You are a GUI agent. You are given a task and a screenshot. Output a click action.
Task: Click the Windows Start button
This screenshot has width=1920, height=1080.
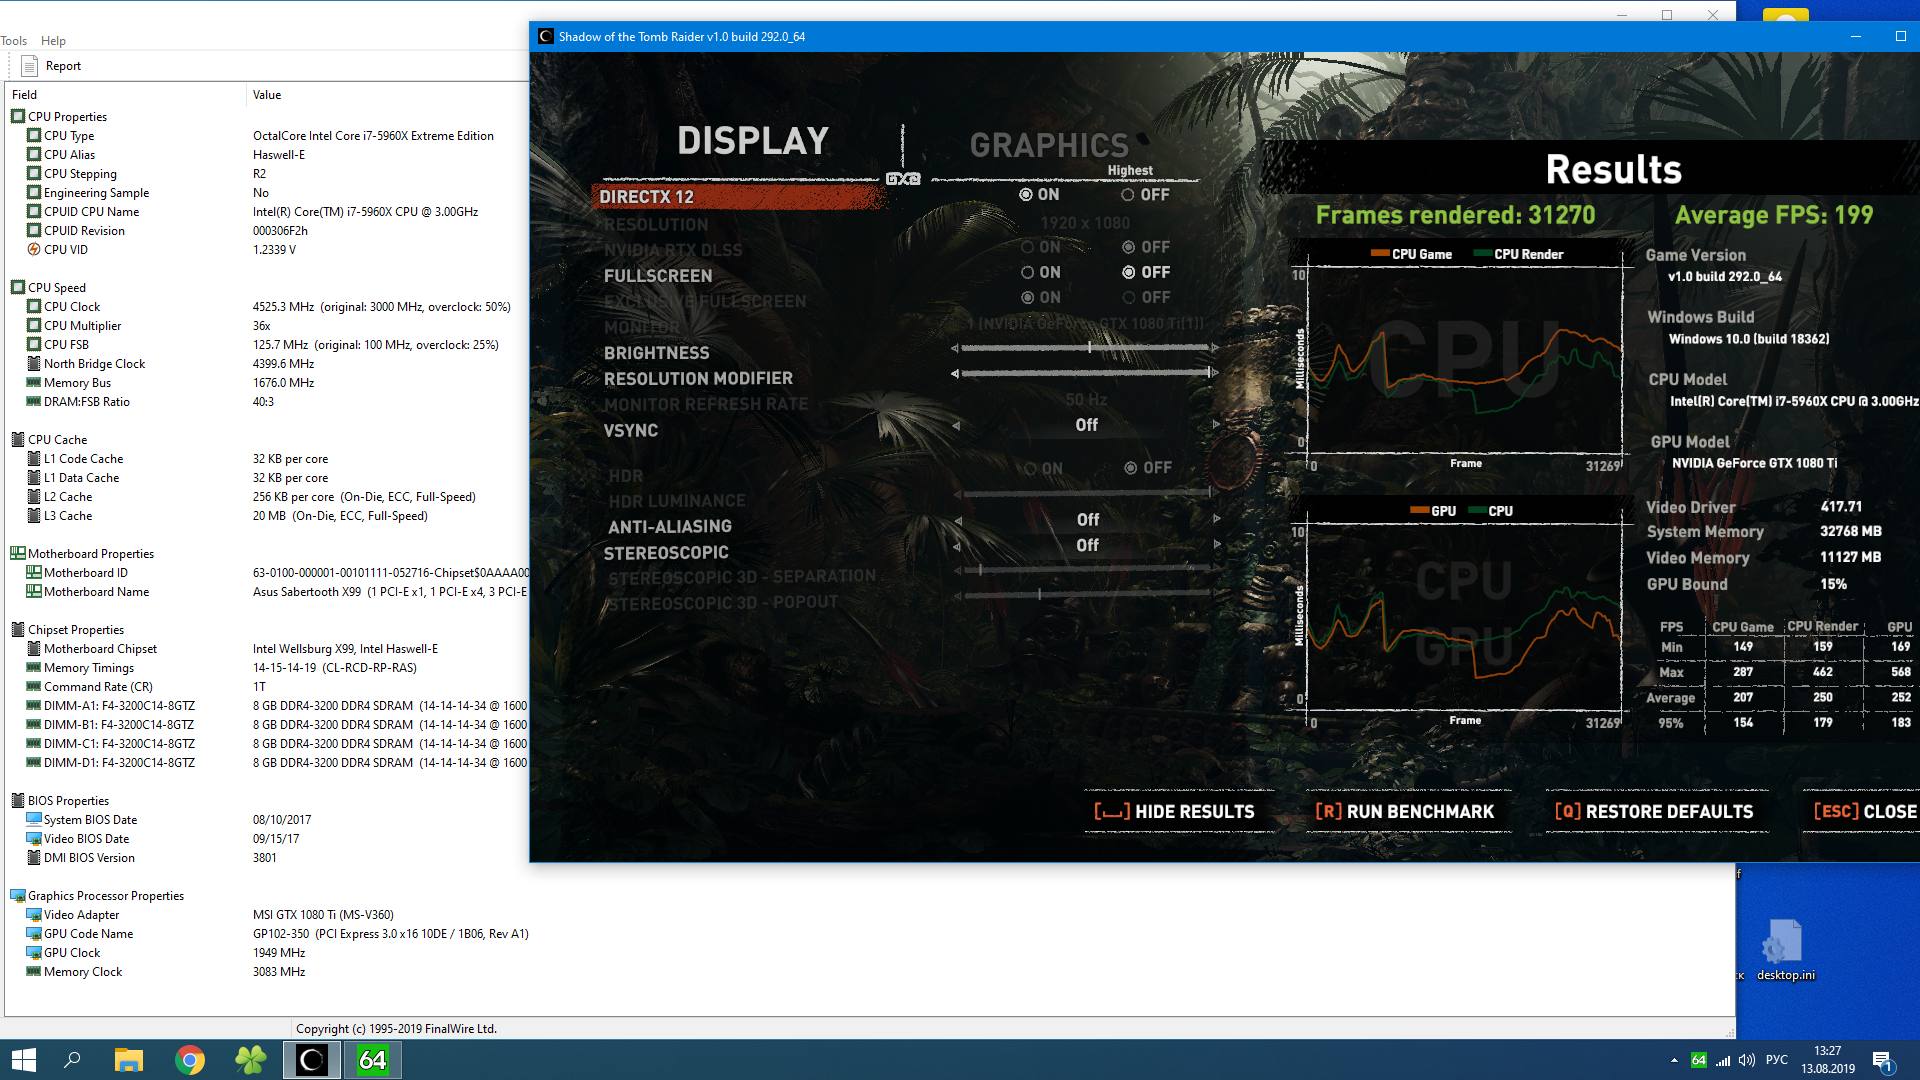pos(24,1060)
